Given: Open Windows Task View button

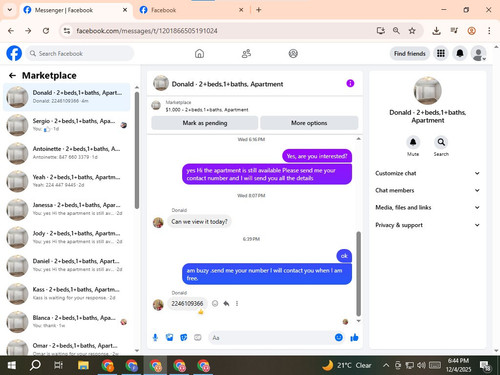Looking at the screenshot, I should coord(58,365).
